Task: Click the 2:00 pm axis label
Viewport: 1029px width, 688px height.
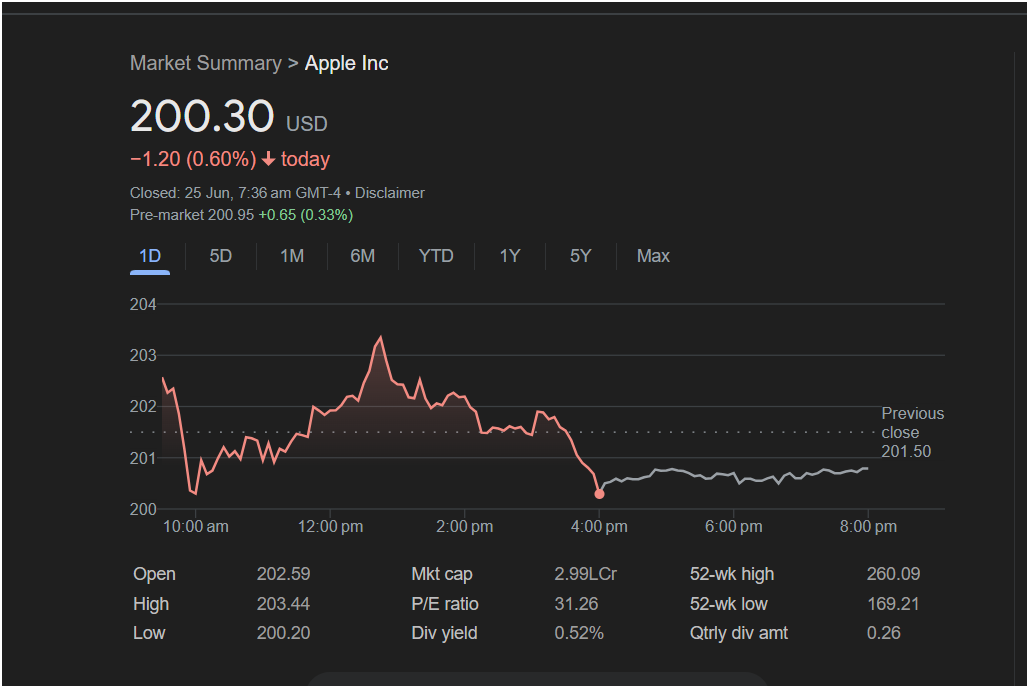Action: coord(465,527)
